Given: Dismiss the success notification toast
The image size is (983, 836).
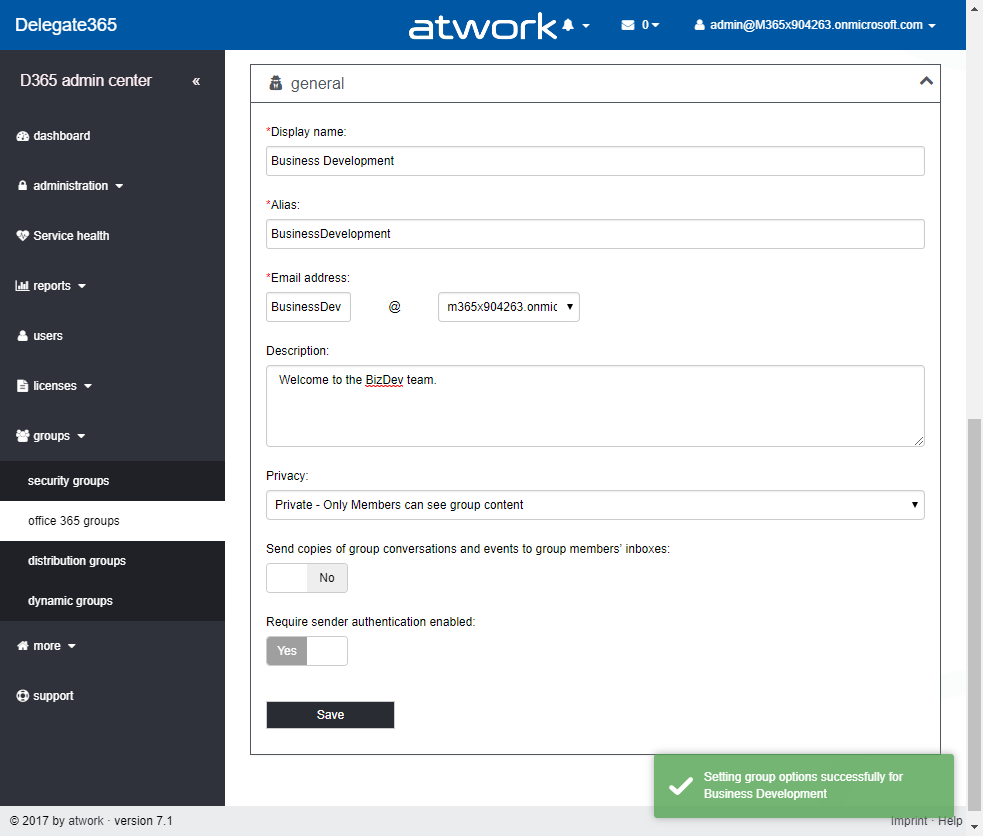Looking at the screenshot, I should click(x=804, y=786).
